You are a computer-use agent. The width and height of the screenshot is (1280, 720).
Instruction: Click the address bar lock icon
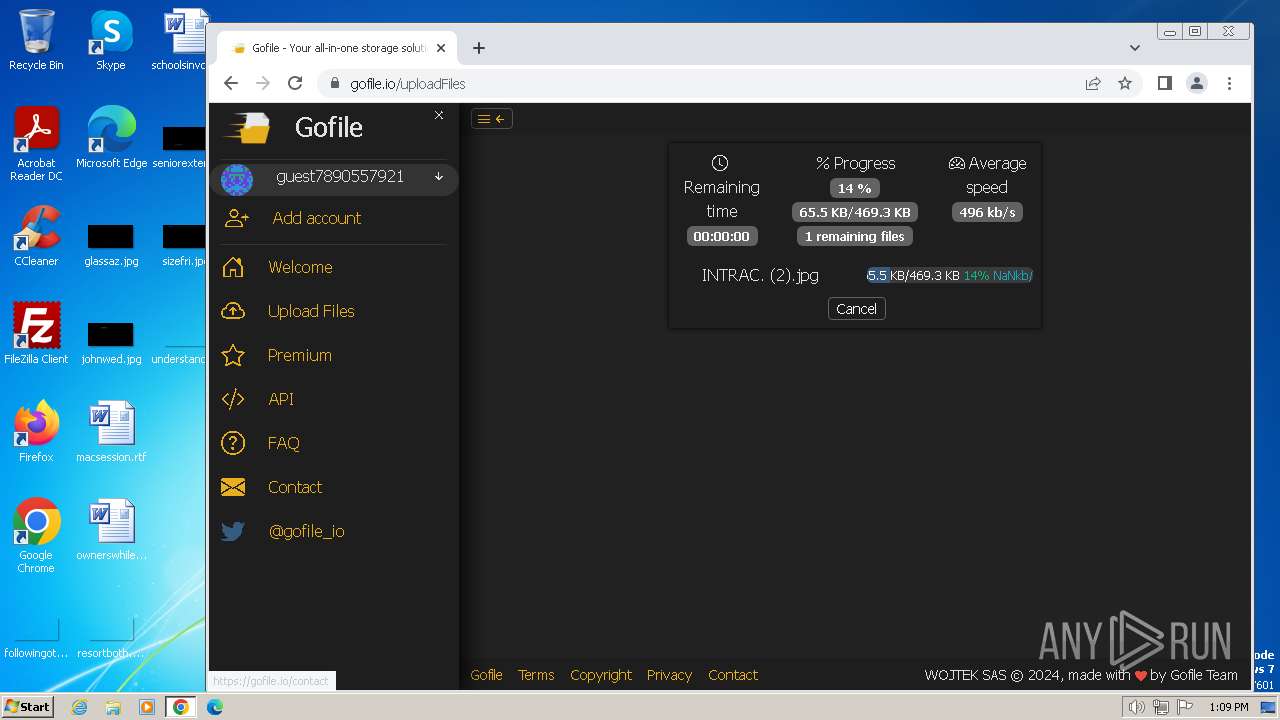[x=335, y=84]
